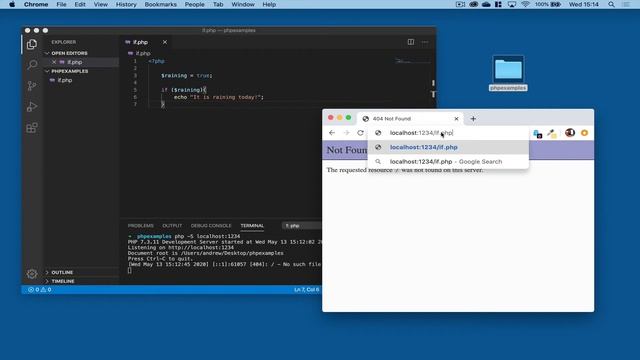This screenshot has height=360, width=640.
Task: Click the Chrome address bar field
Action: pos(448,133)
